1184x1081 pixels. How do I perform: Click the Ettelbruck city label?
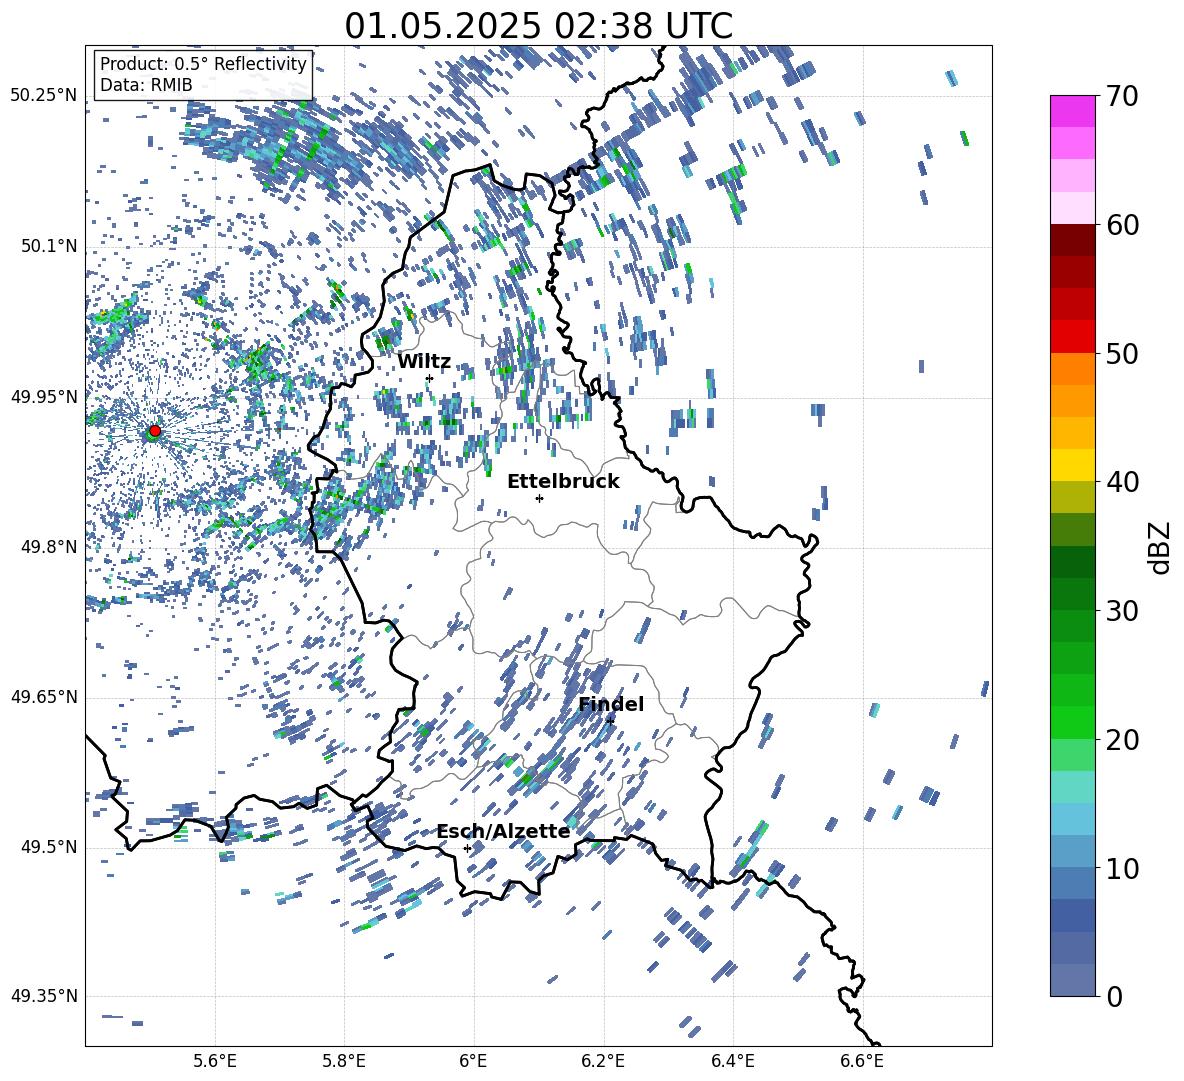563,482
